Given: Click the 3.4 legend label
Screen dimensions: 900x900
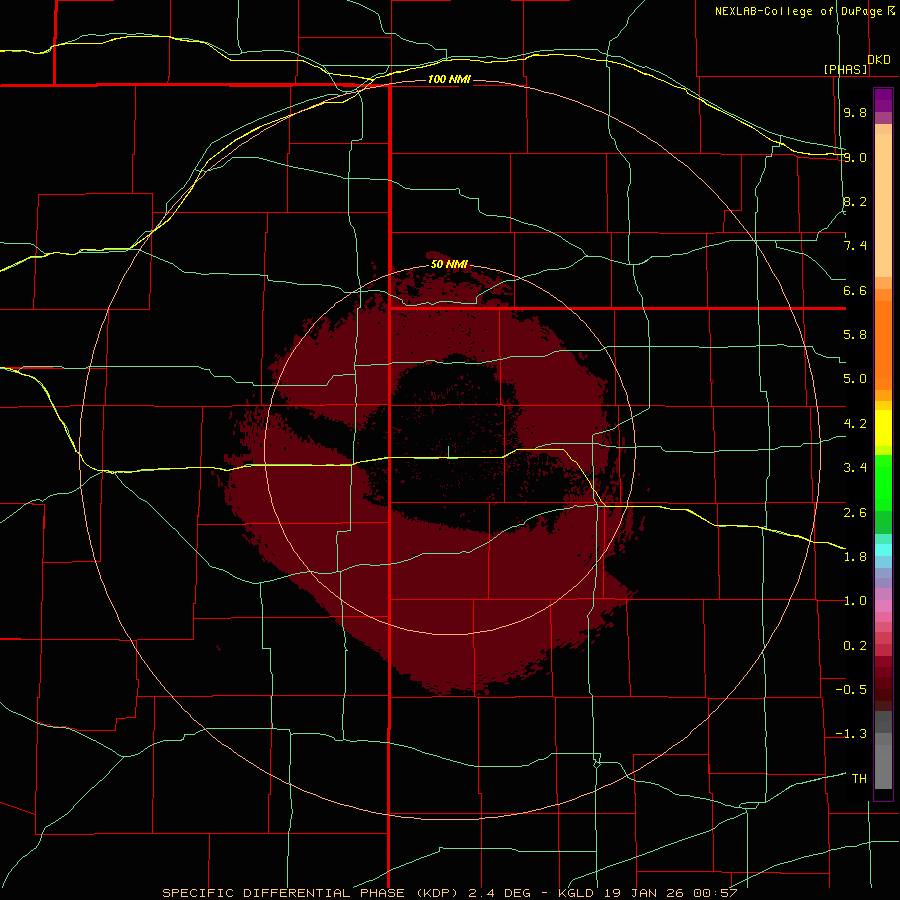Looking at the screenshot, I should point(855,468).
